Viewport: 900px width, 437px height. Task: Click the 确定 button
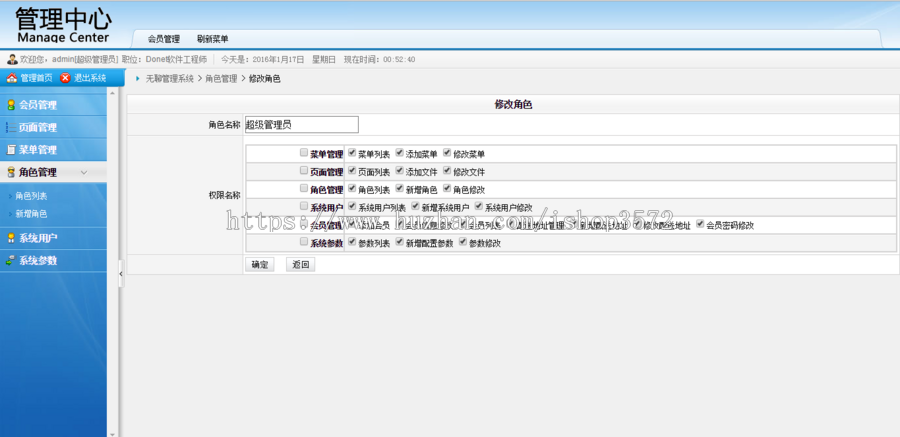[x=259, y=265]
